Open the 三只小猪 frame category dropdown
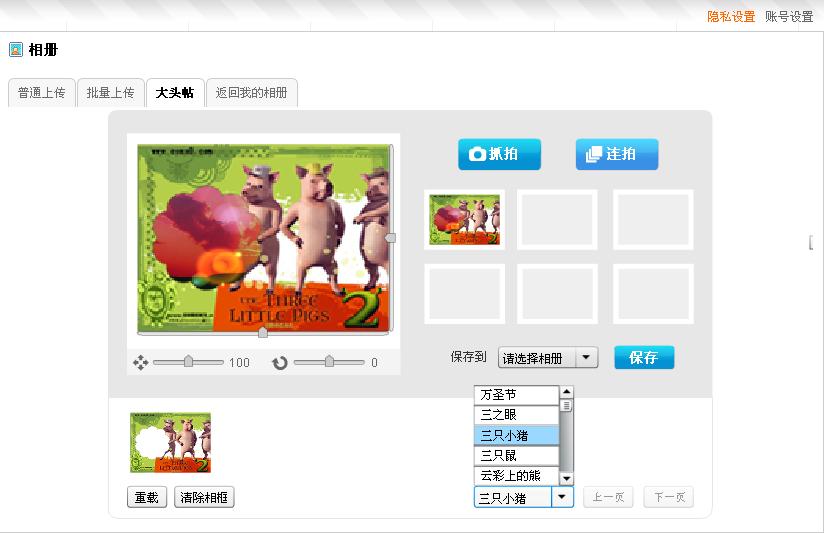Image resolution: width=824 pixels, height=533 pixels. (523, 497)
